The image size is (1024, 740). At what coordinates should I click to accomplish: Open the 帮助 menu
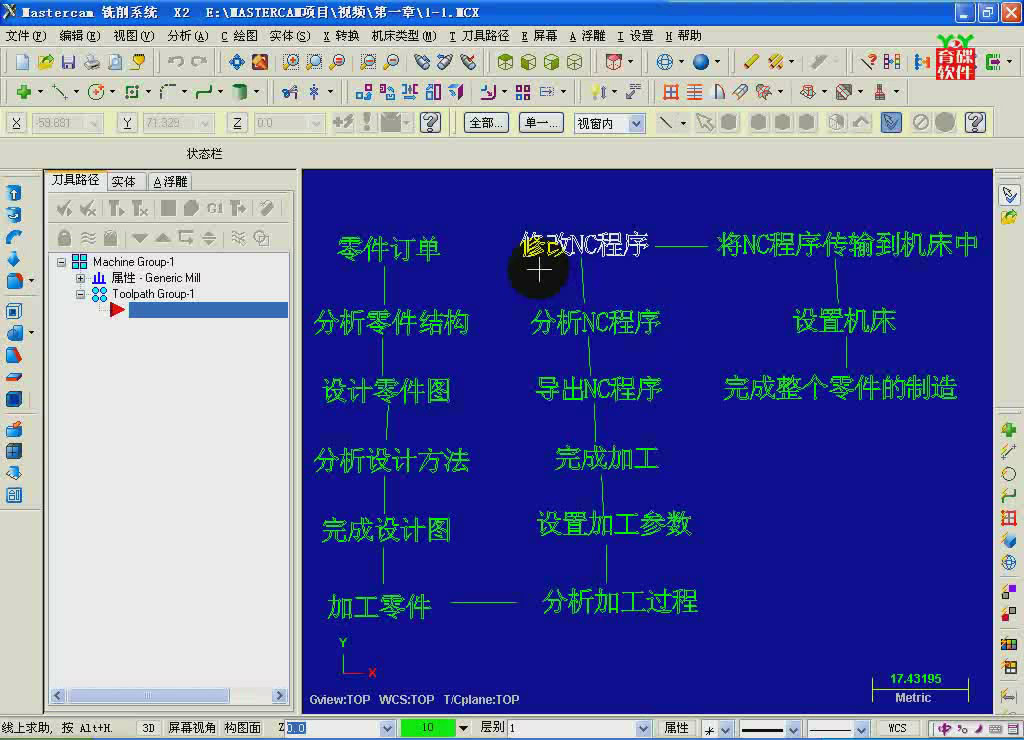pyautogui.click(x=683, y=36)
